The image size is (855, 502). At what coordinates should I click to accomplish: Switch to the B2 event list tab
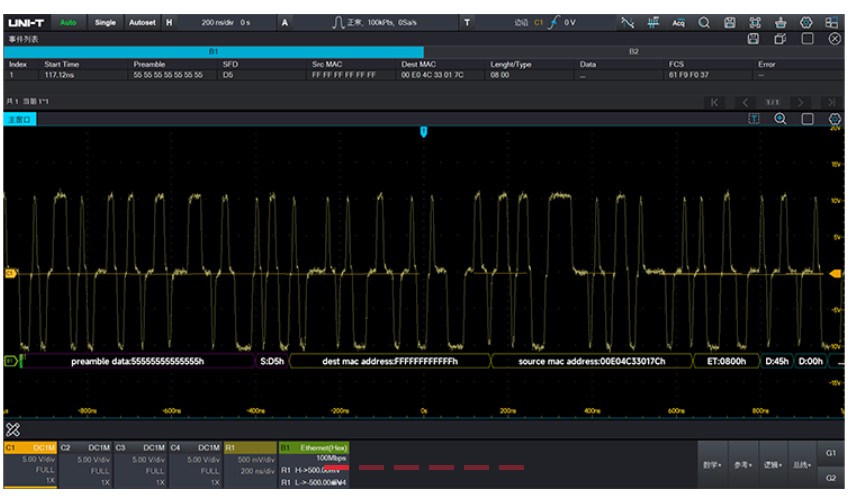[633, 51]
